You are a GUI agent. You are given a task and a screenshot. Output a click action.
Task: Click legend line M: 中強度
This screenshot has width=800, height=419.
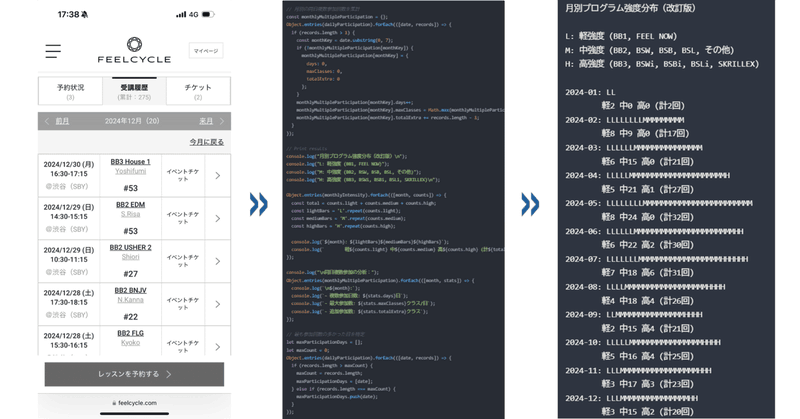[x=649, y=50]
